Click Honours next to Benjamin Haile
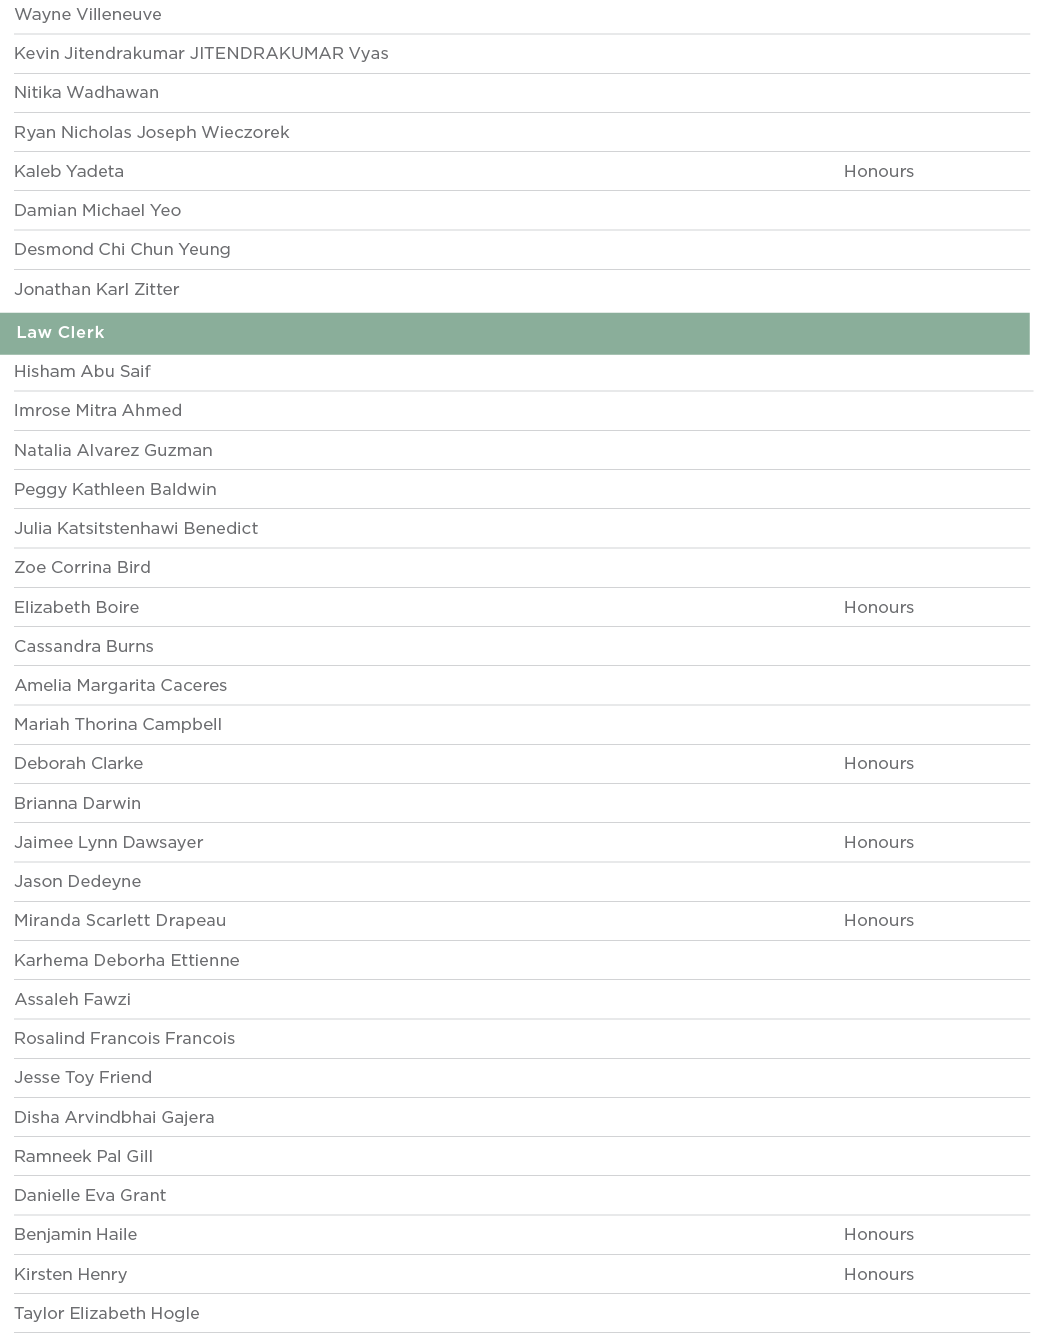 coord(878,1235)
